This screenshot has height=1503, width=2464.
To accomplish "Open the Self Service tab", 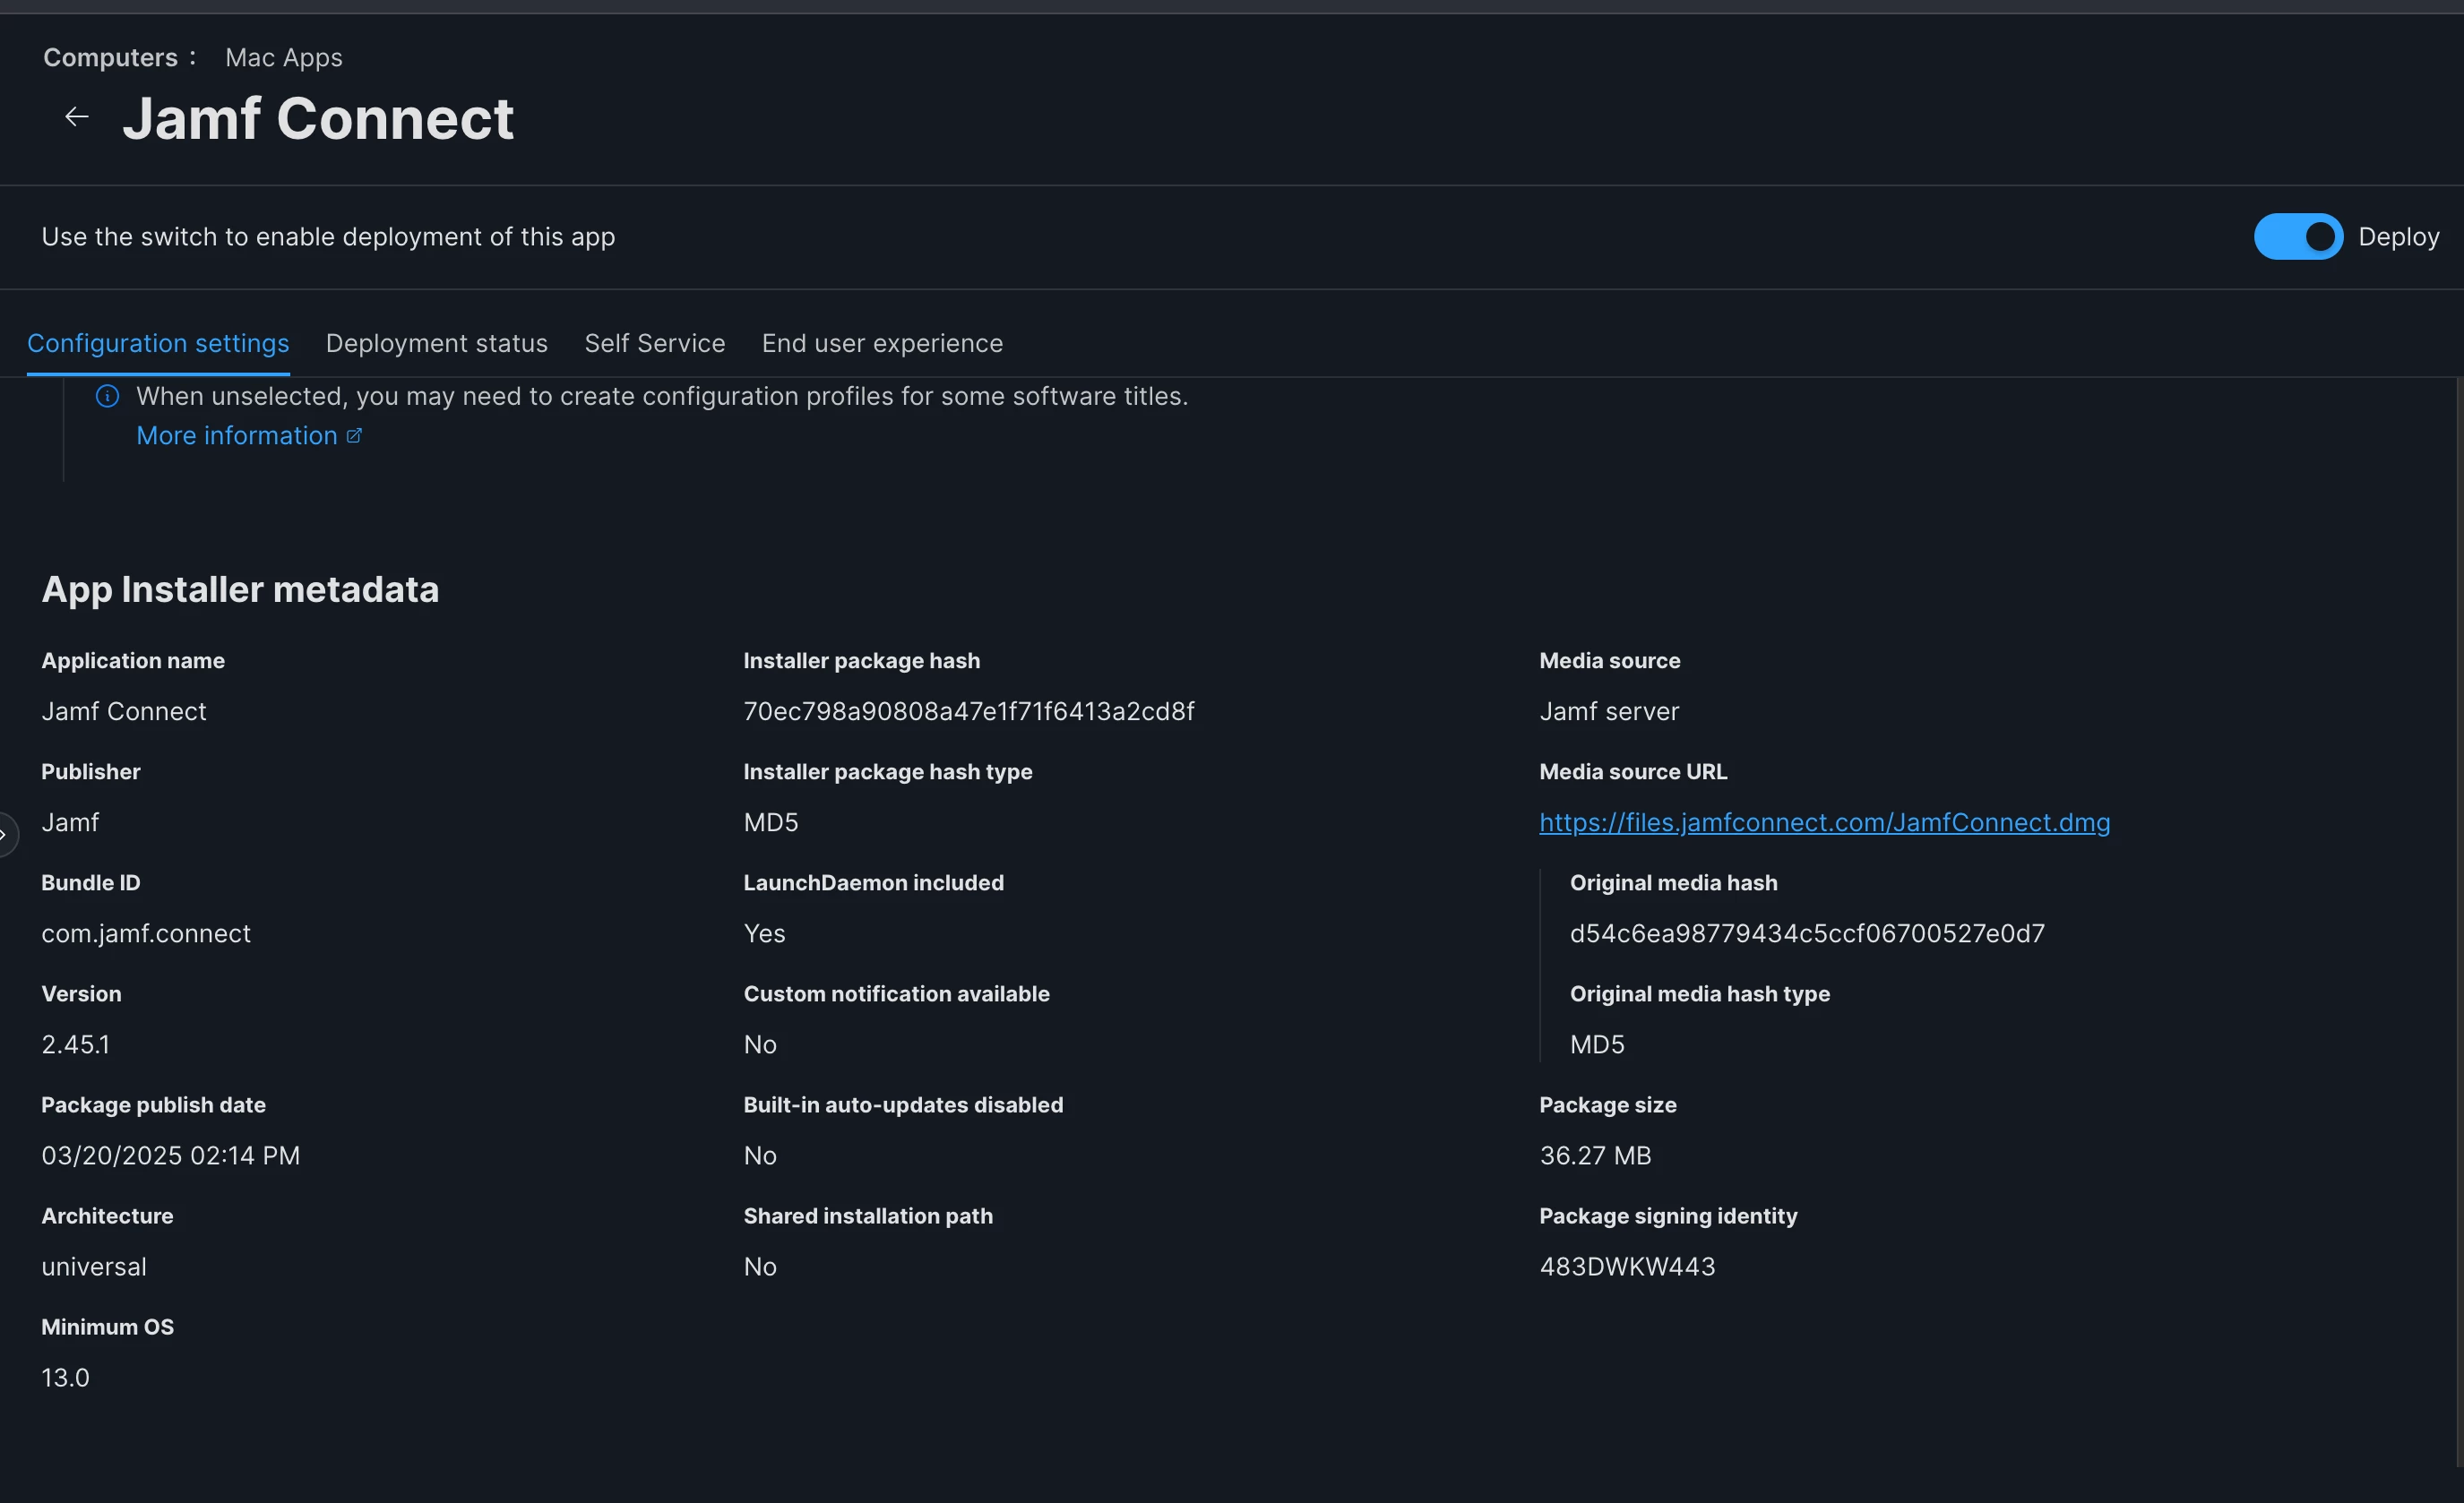I will point(654,344).
